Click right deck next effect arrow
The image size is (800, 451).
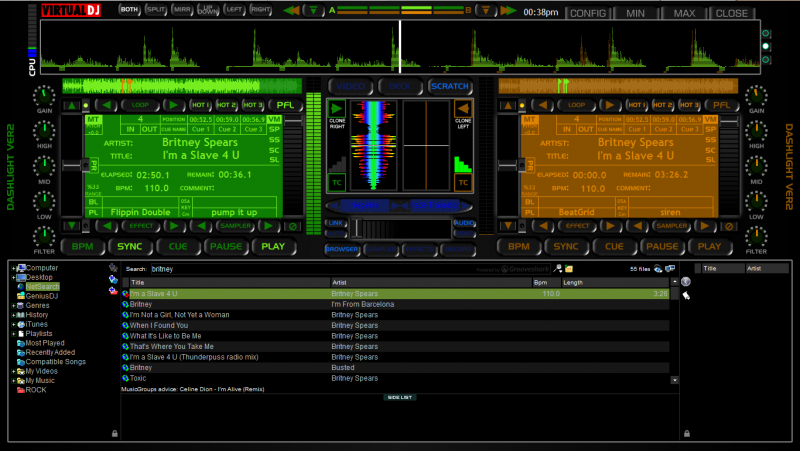click(610, 226)
